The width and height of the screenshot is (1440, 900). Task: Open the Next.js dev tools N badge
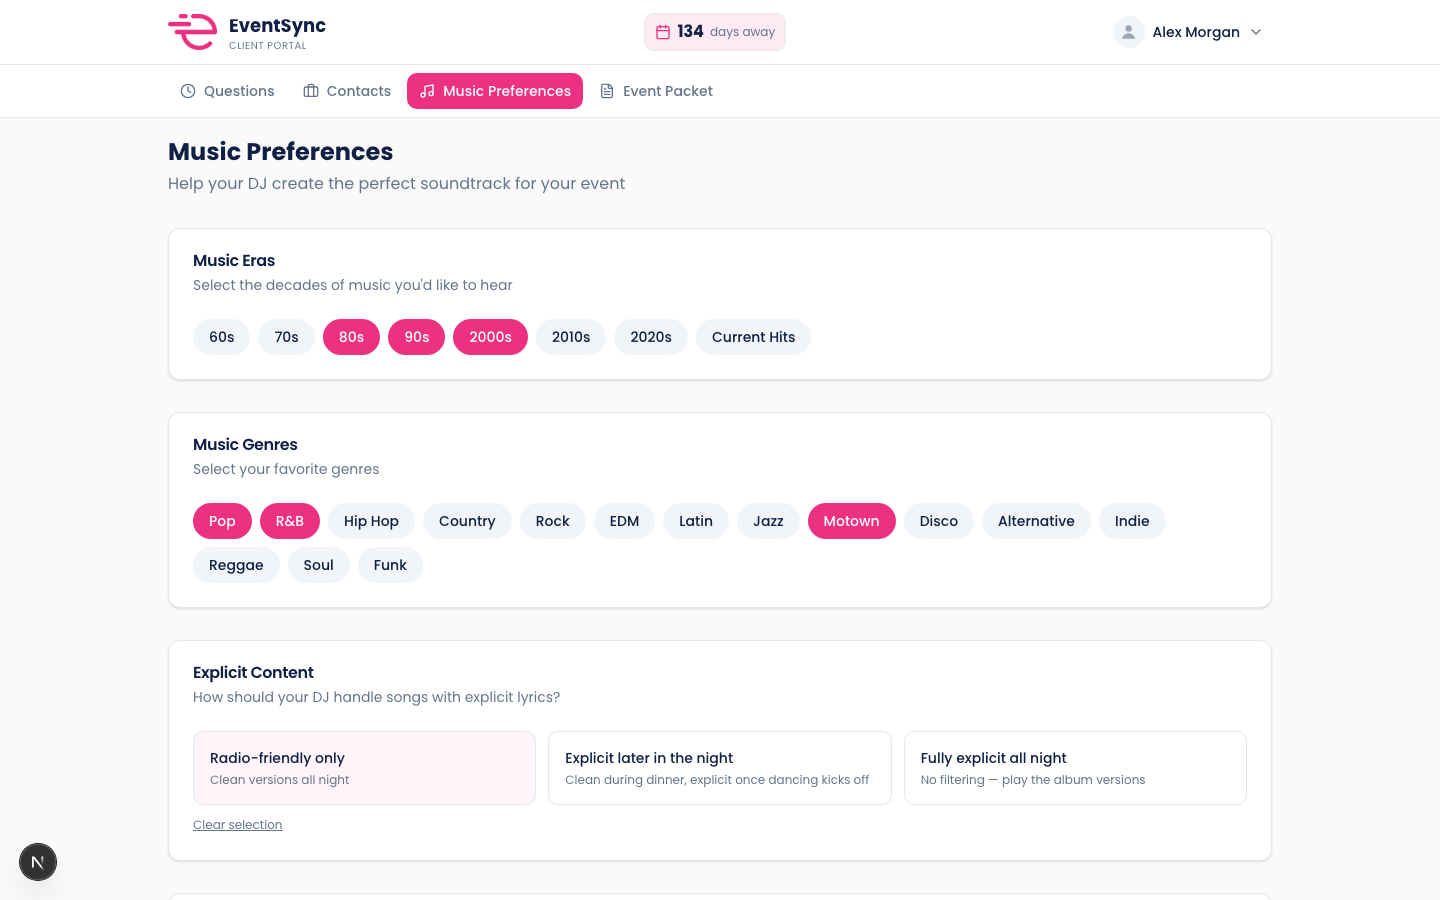pos(38,862)
